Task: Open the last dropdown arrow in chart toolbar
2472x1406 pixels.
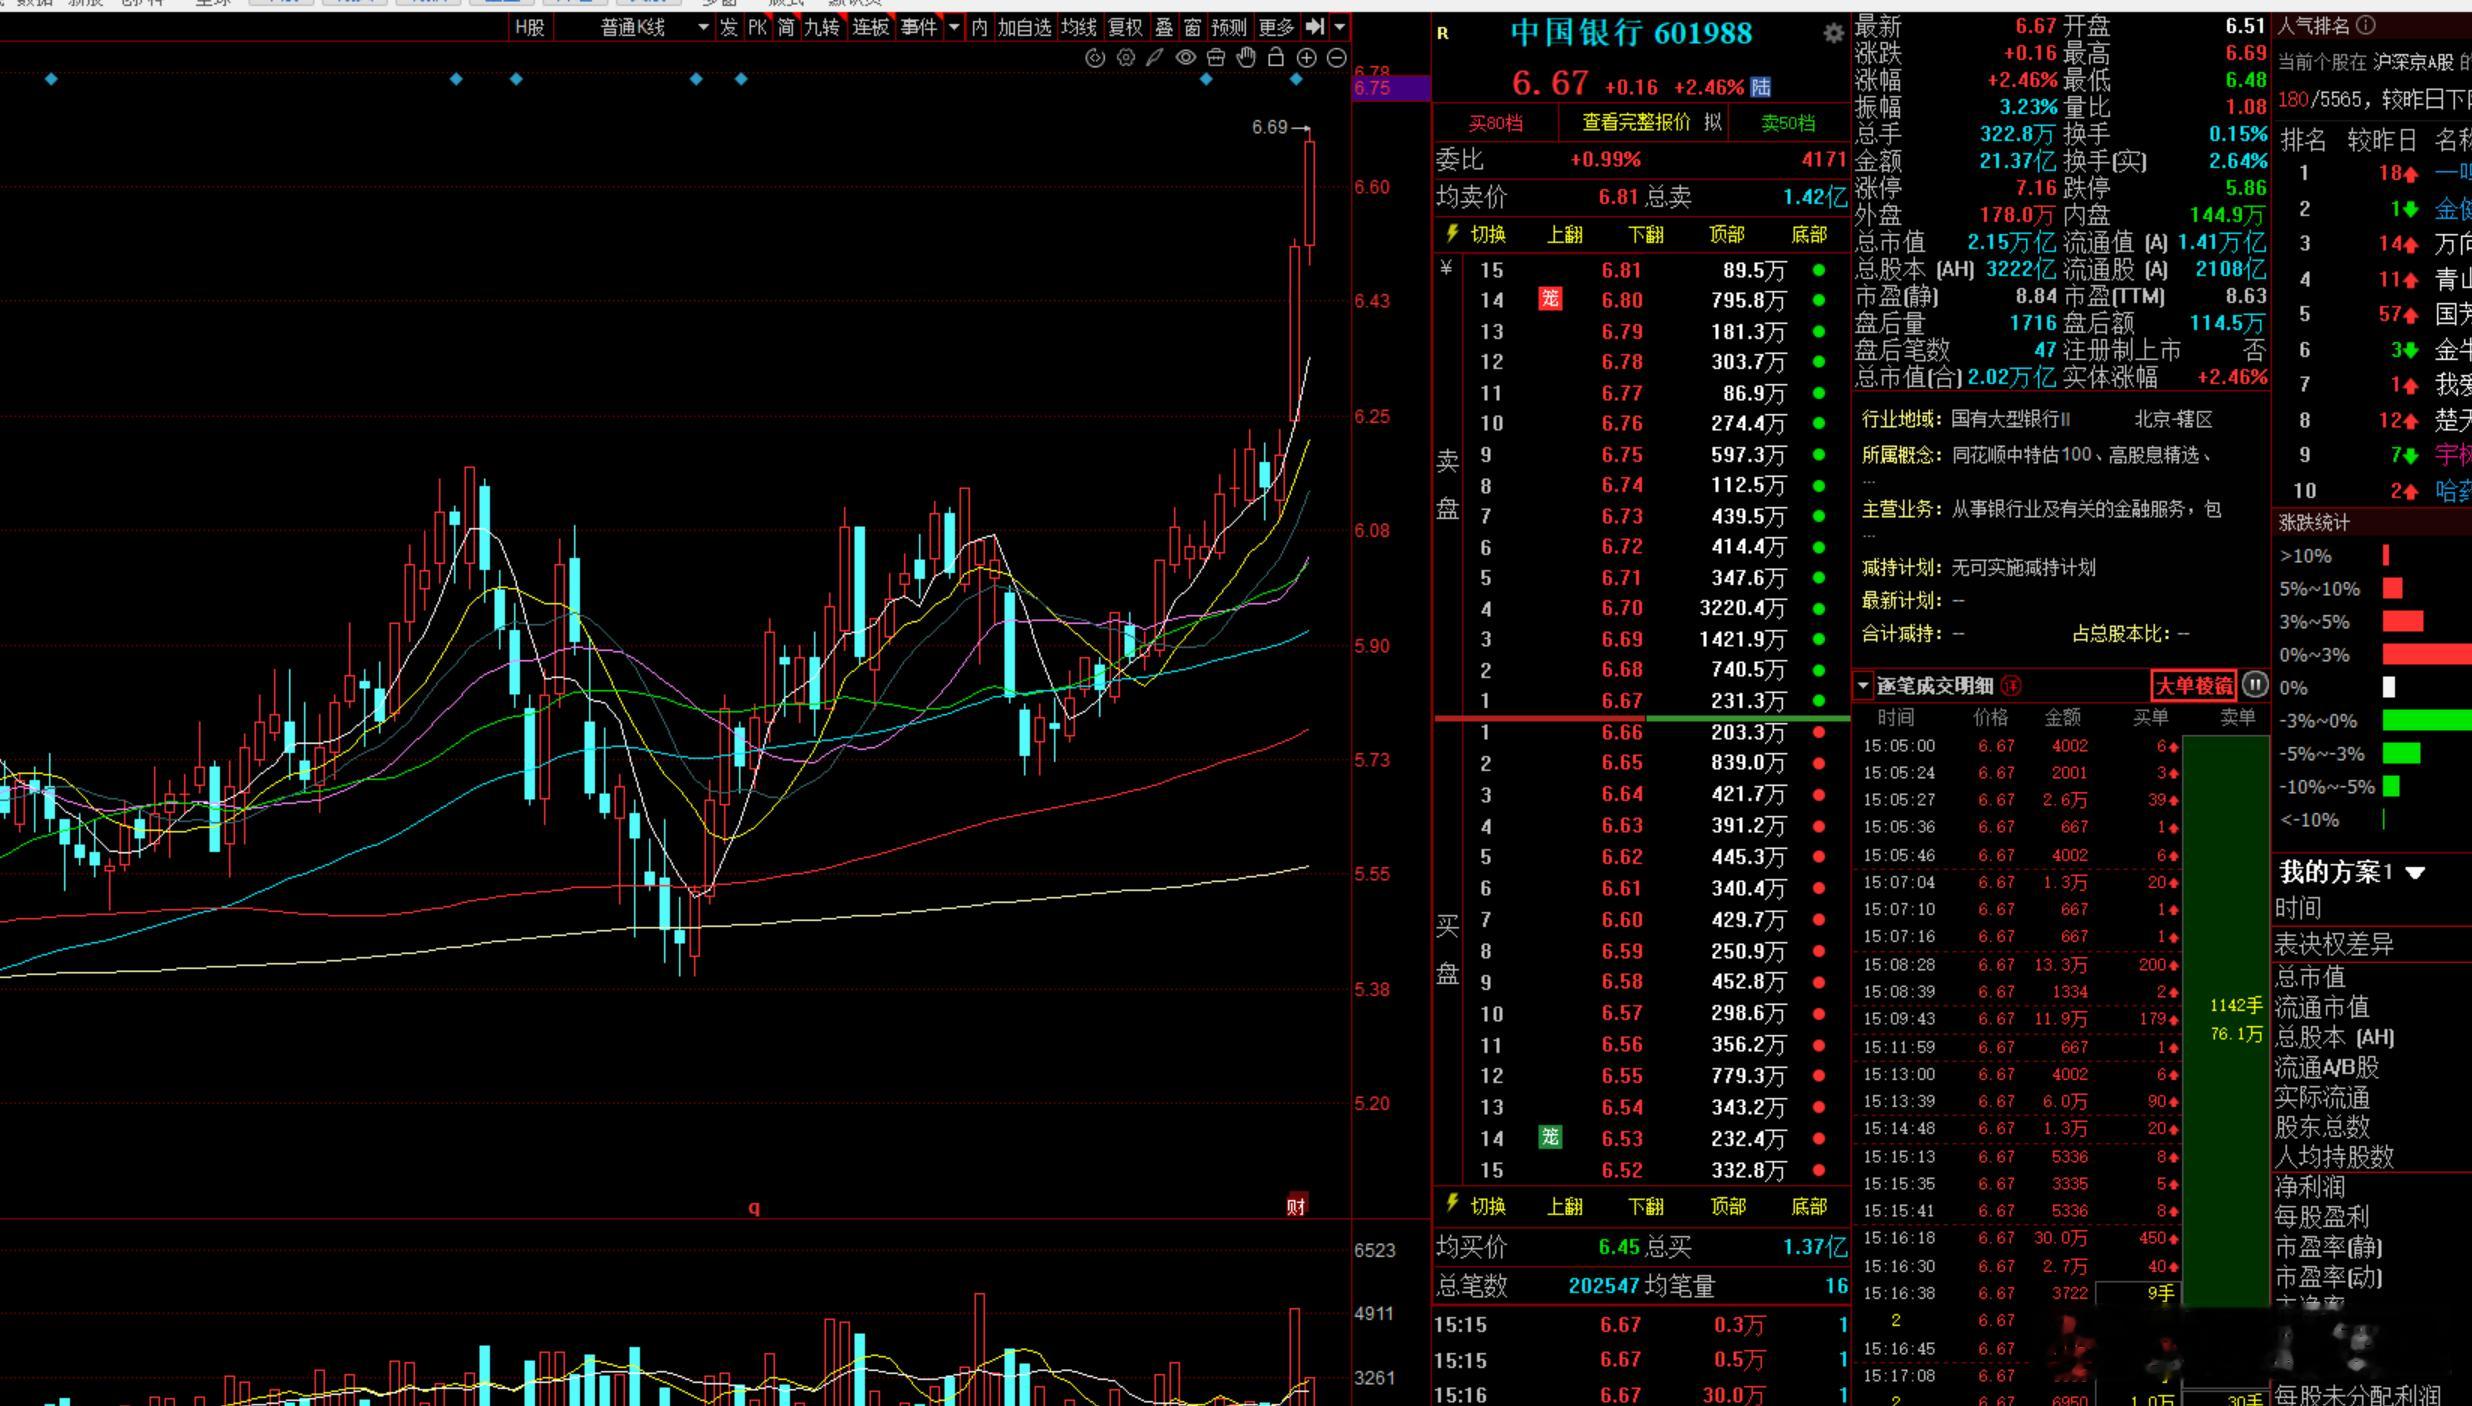Action: (x=1340, y=27)
